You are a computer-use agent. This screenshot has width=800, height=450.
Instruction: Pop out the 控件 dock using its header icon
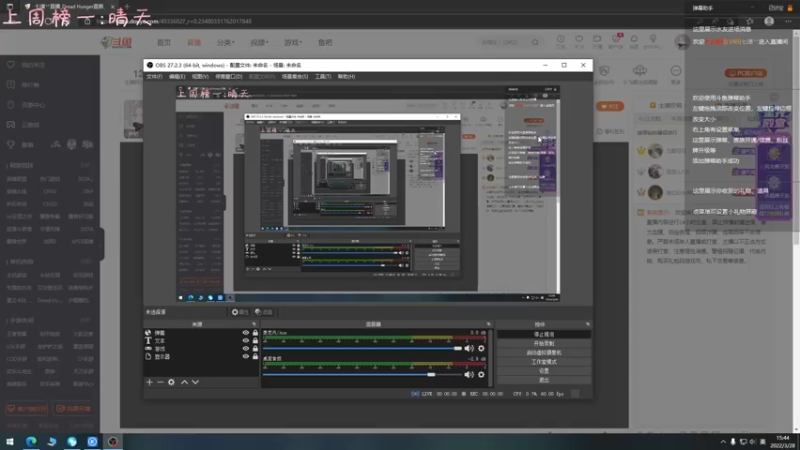[x=588, y=324]
